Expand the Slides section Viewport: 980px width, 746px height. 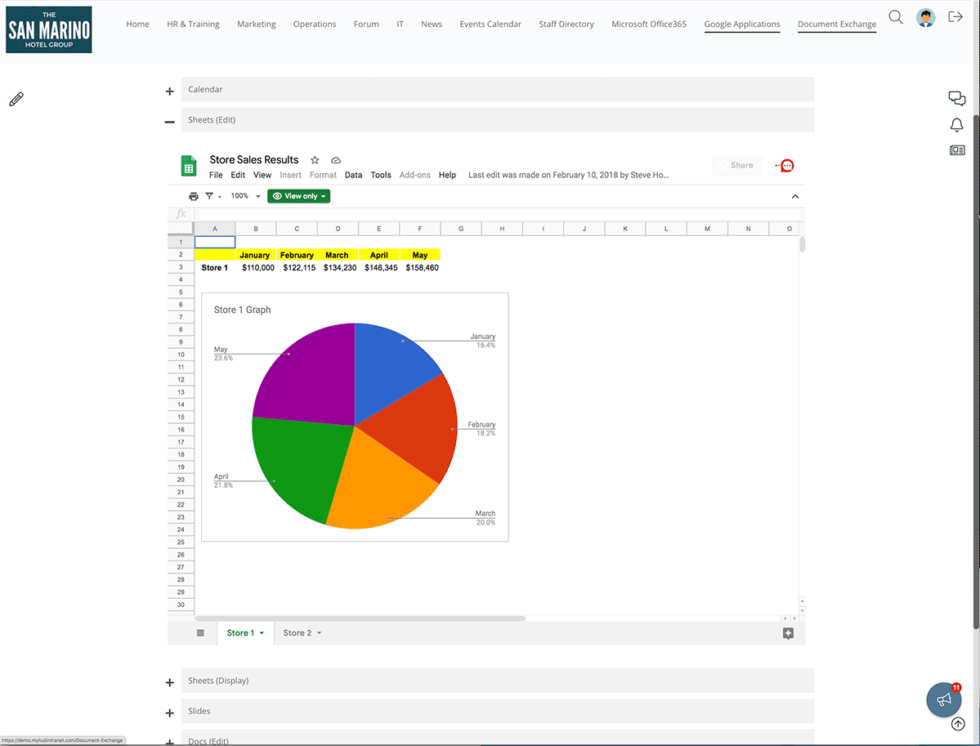pyautogui.click(x=169, y=712)
